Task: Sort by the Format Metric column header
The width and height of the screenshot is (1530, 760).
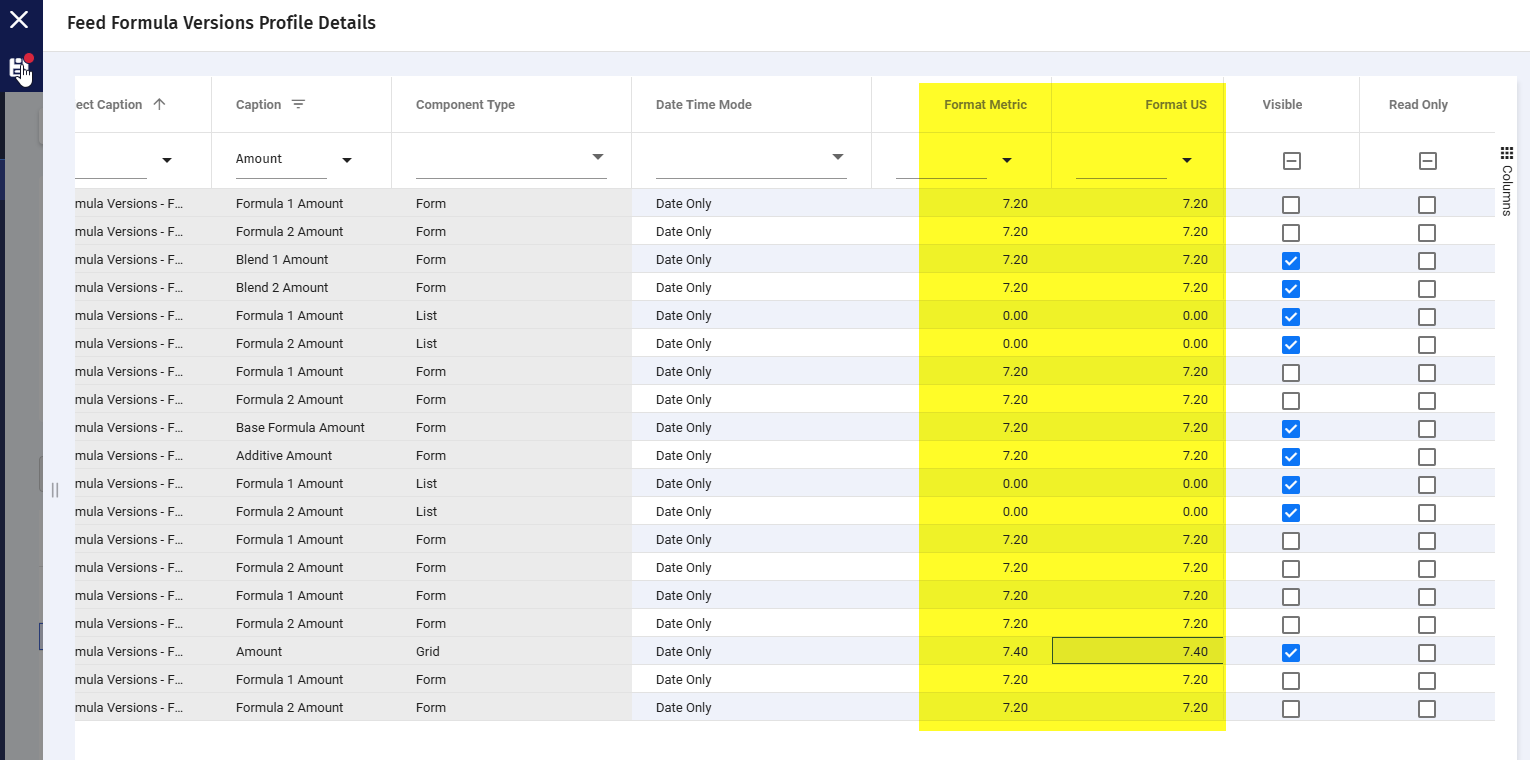Action: tap(985, 104)
